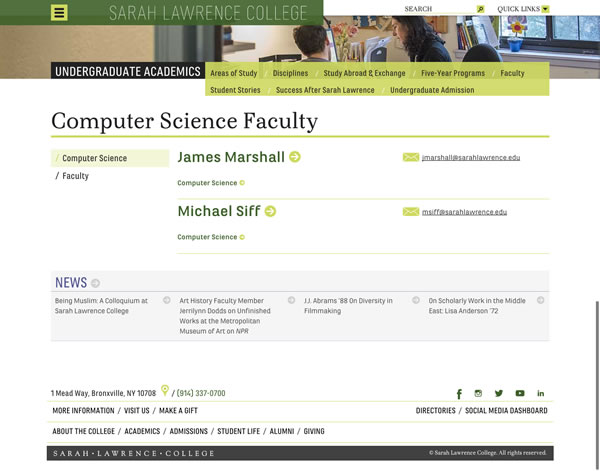The width and height of the screenshot is (600, 471).
Task: Click arrow icon for J.J. Abrams story
Action: 416,300
